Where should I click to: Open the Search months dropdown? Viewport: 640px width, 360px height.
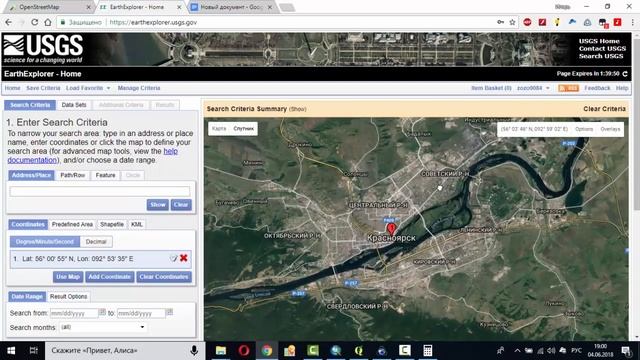(102, 327)
